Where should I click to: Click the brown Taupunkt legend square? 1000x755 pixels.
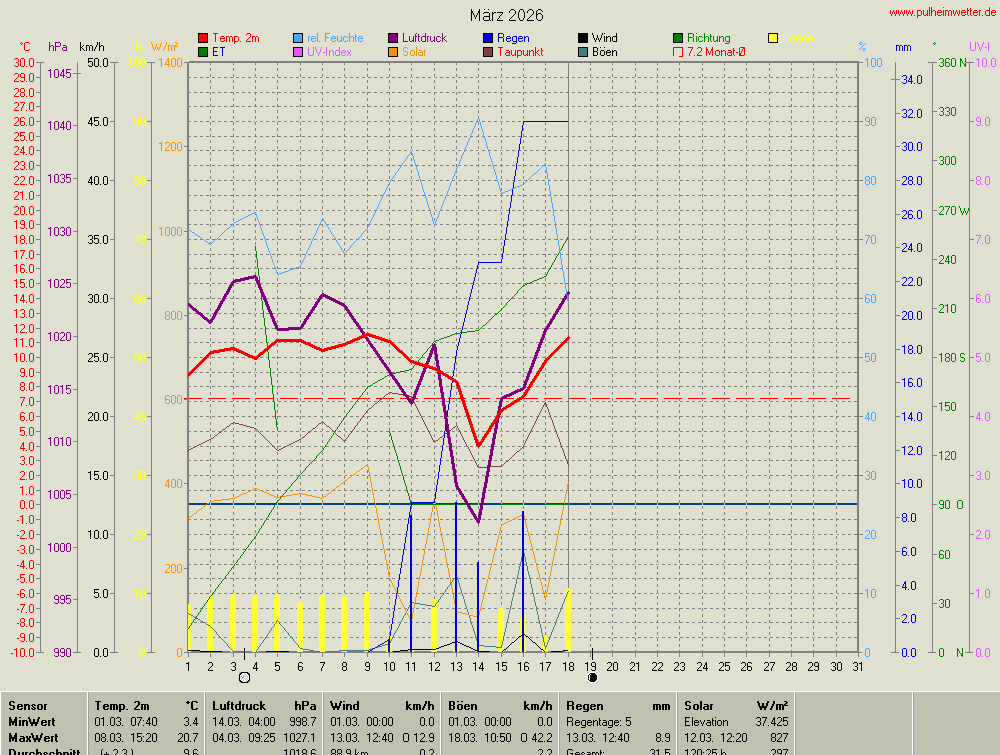point(488,52)
